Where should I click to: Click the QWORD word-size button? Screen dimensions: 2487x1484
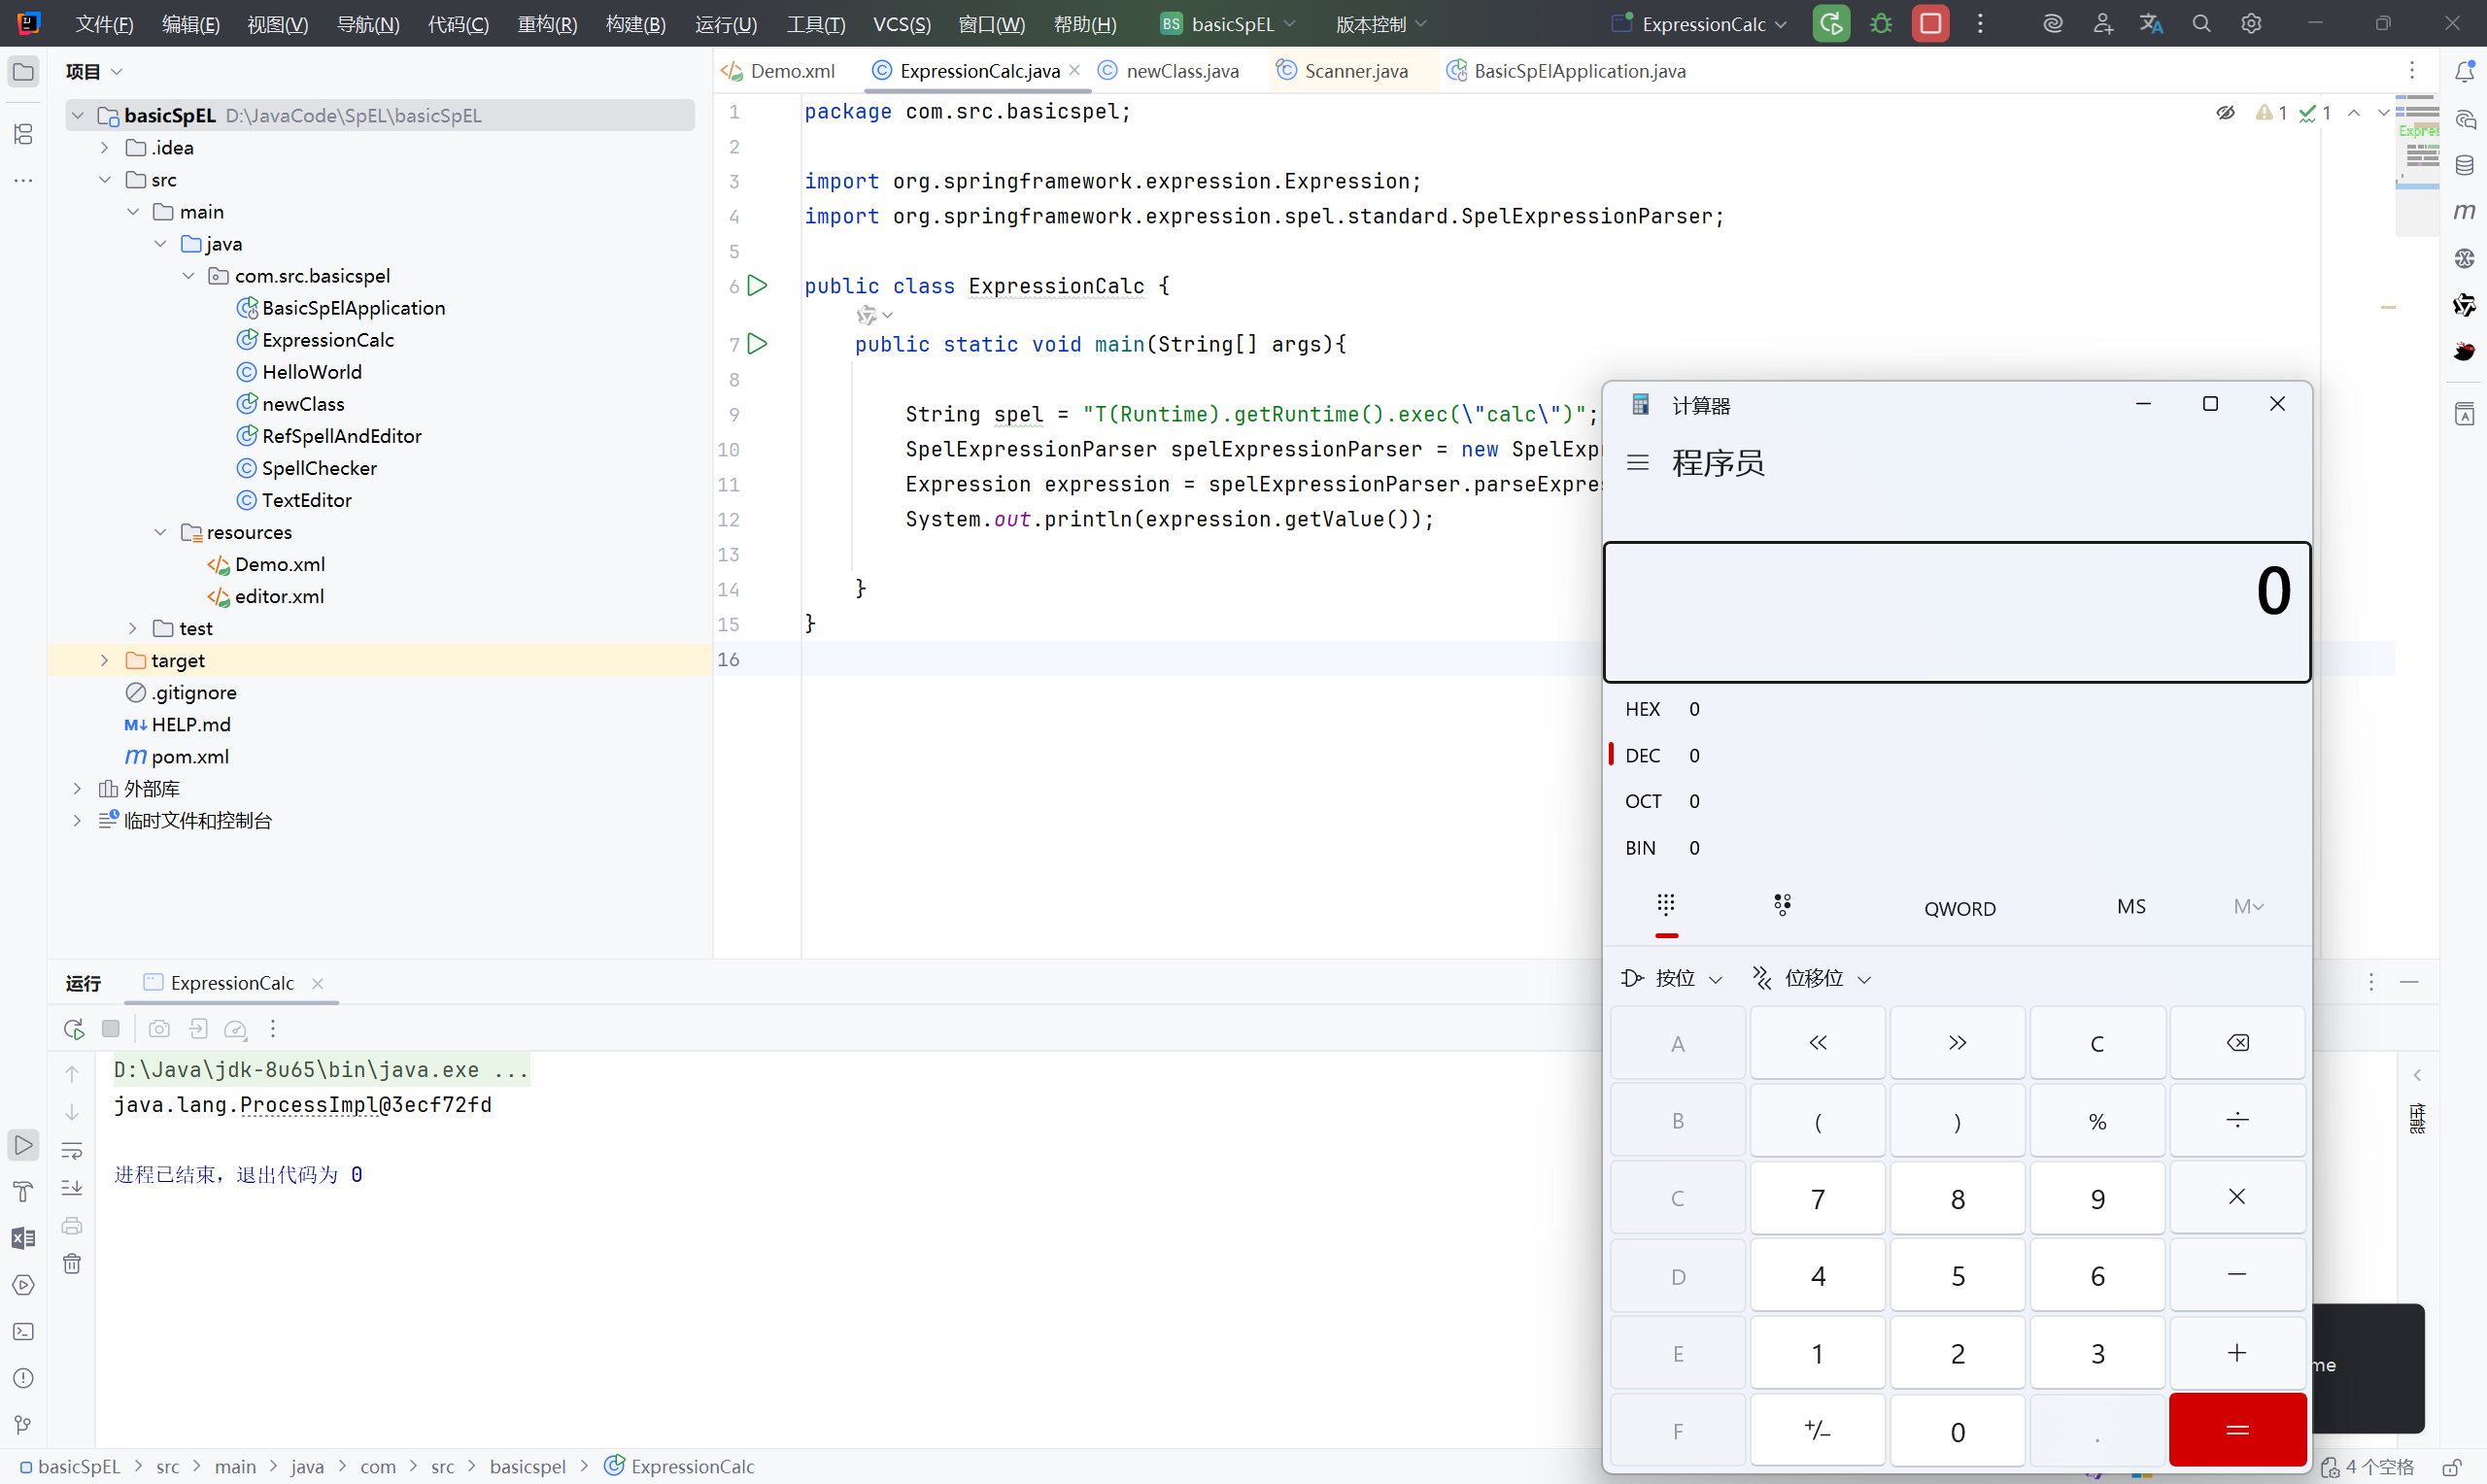pos(1959,908)
